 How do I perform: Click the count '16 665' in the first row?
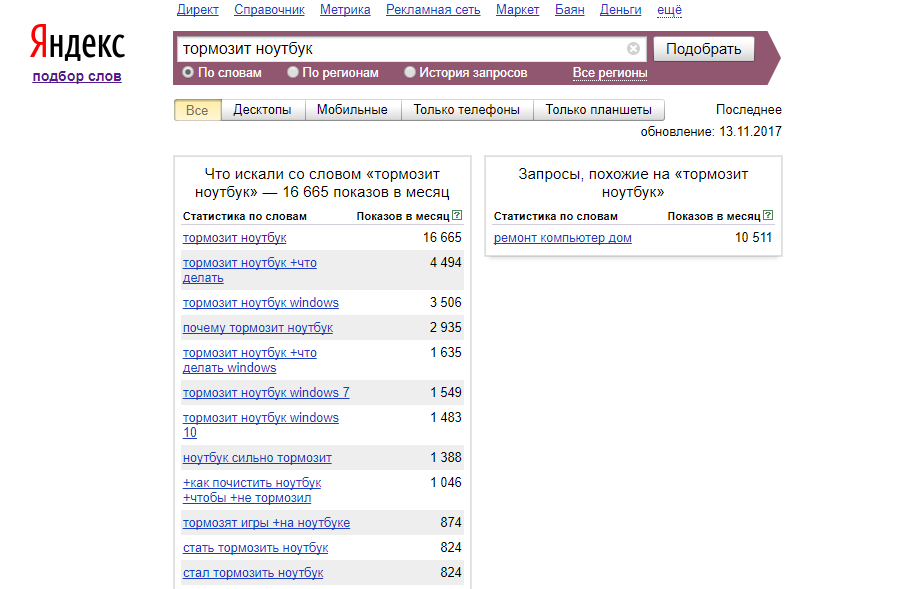point(442,237)
